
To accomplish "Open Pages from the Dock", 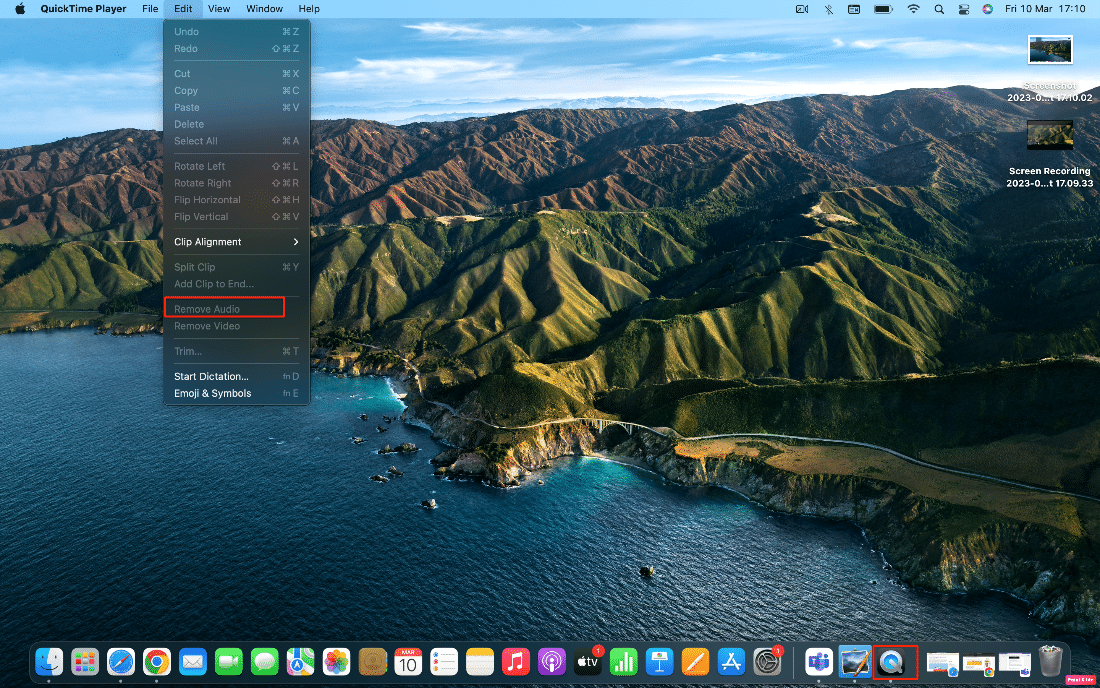I will click(695, 661).
